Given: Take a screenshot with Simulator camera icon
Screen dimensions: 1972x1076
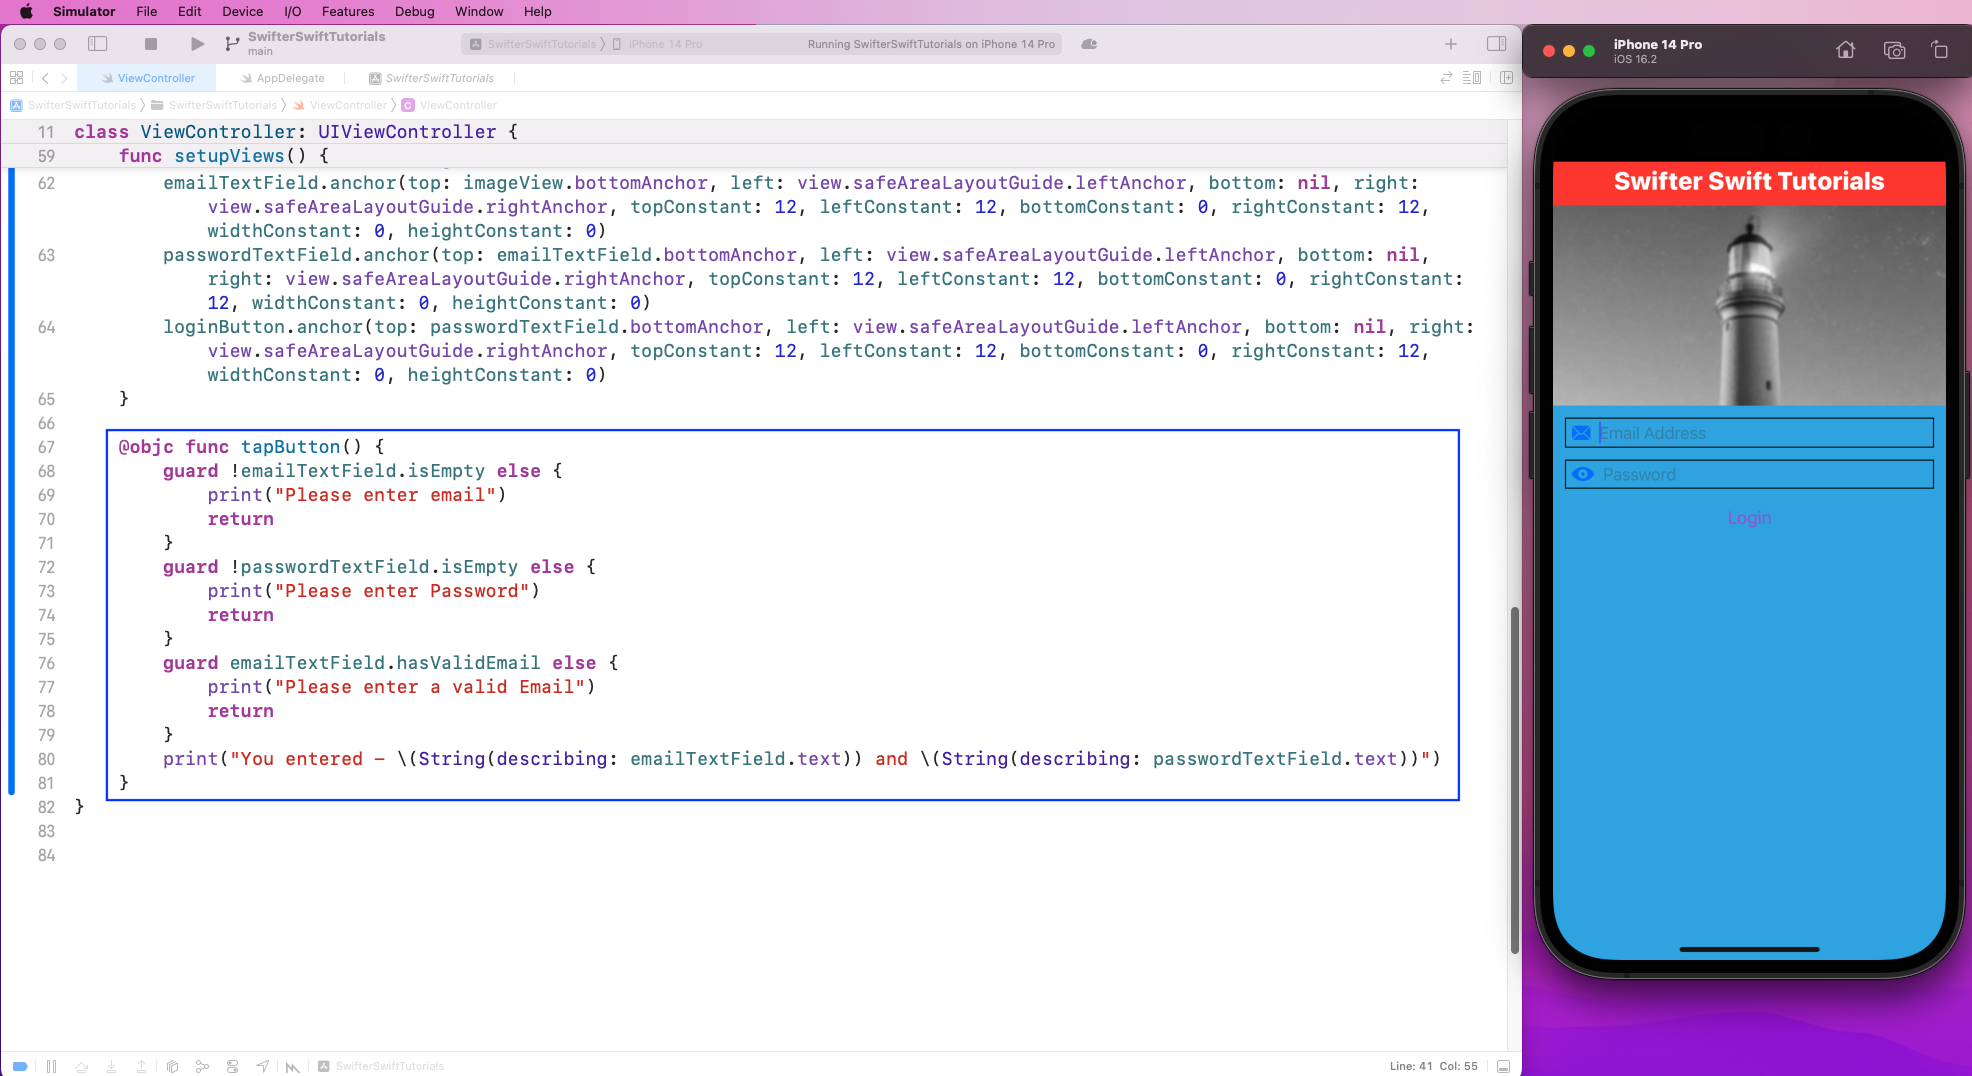Looking at the screenshot, I should [1894, 50].
